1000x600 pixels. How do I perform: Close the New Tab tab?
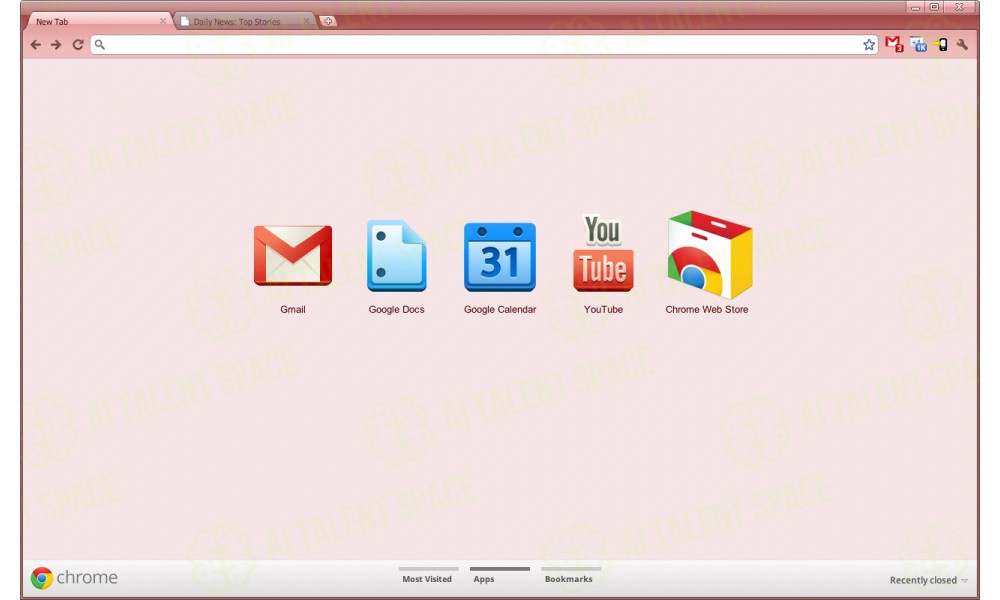tap(163, 21)
